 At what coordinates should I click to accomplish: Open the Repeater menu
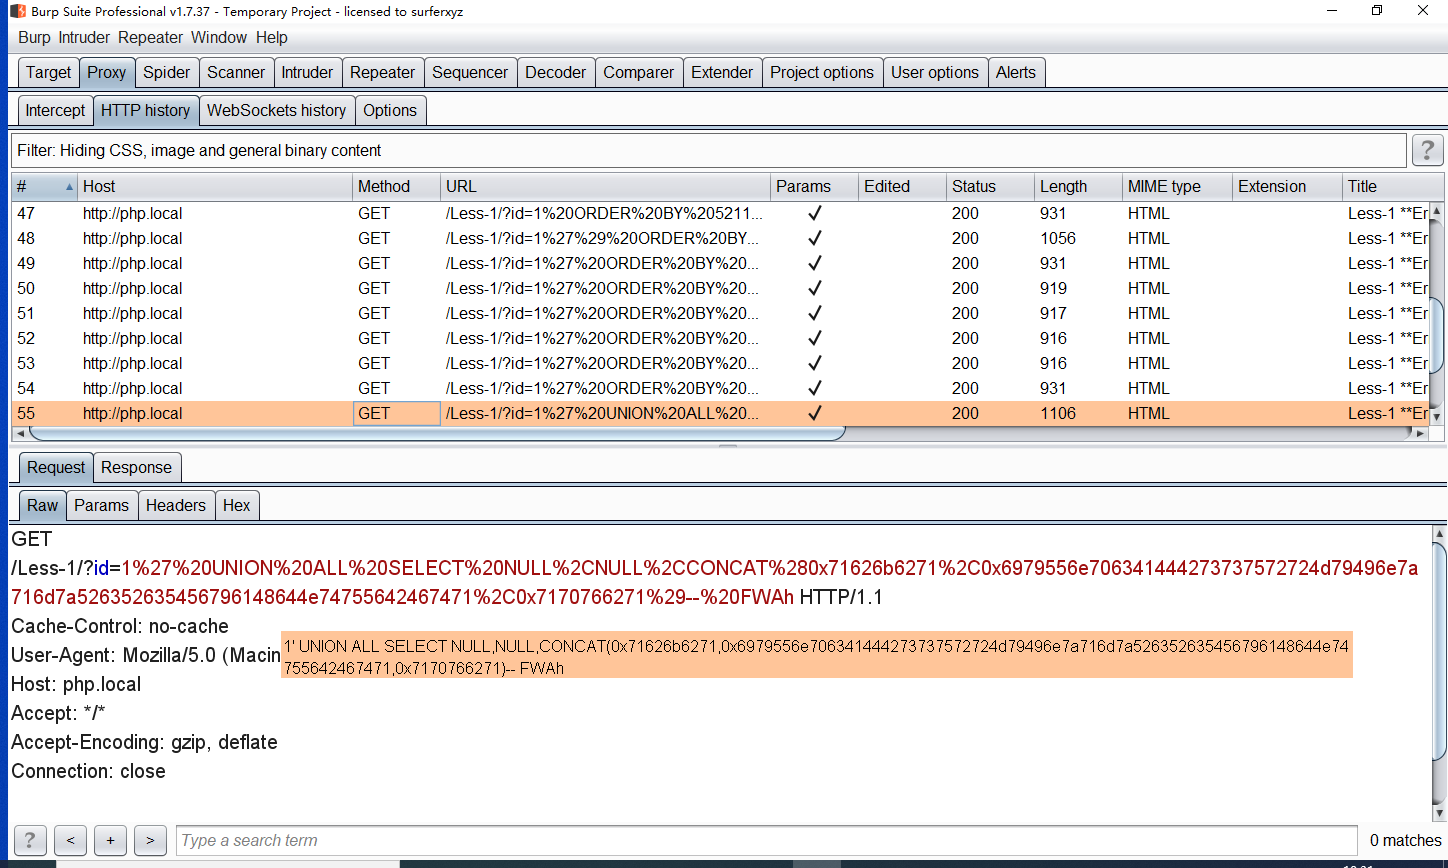click(150, 37)
